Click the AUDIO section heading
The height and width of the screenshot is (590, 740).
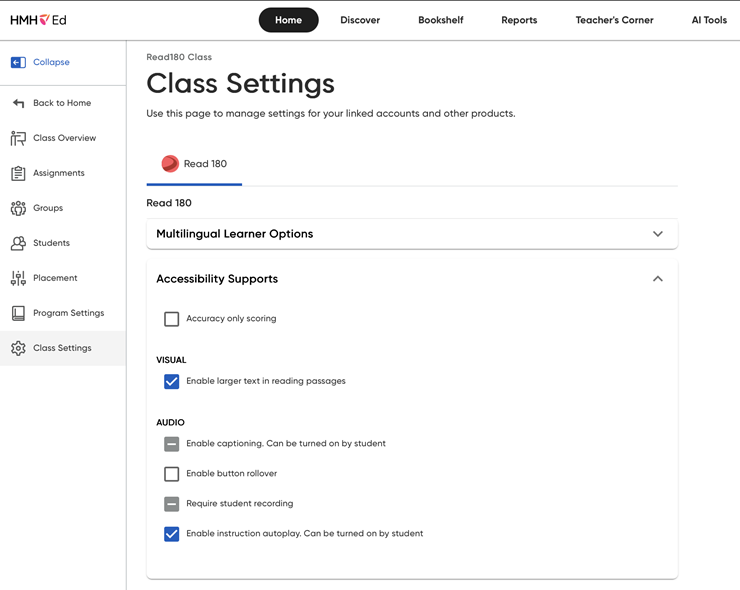point(170,422)
